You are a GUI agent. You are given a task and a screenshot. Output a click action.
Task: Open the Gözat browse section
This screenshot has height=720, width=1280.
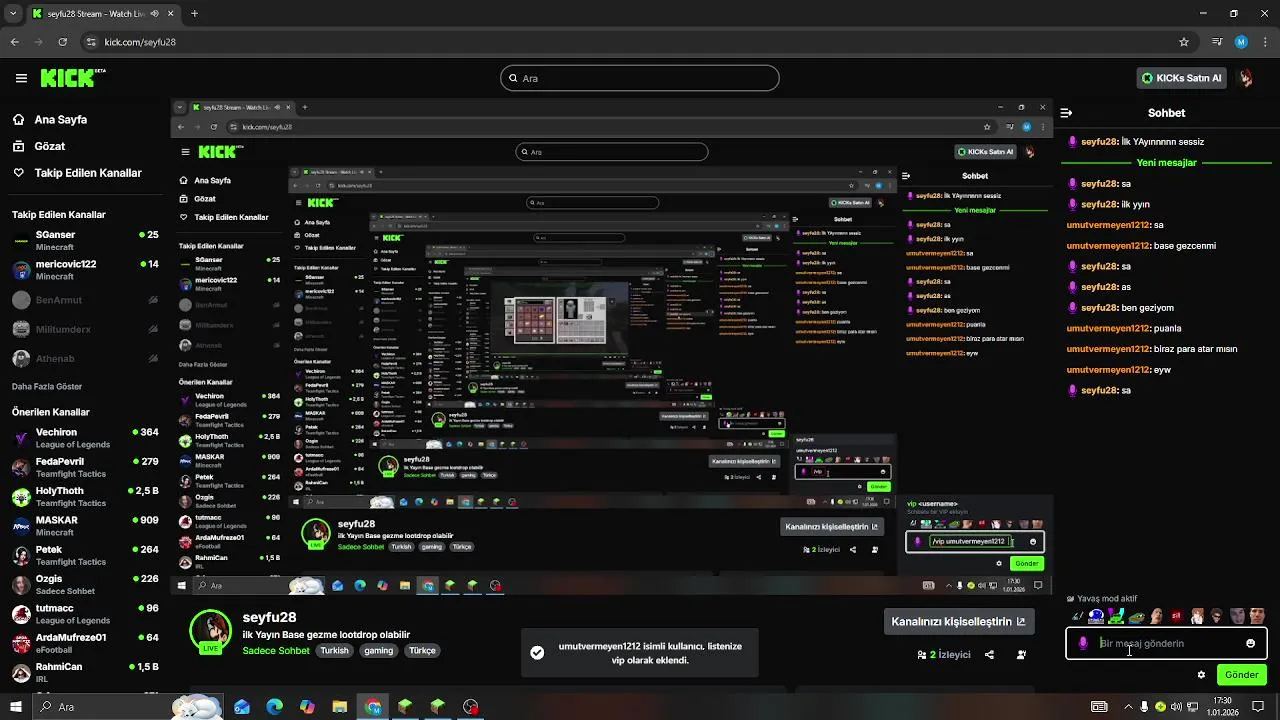pyautogui.click(x=38, y=146)
